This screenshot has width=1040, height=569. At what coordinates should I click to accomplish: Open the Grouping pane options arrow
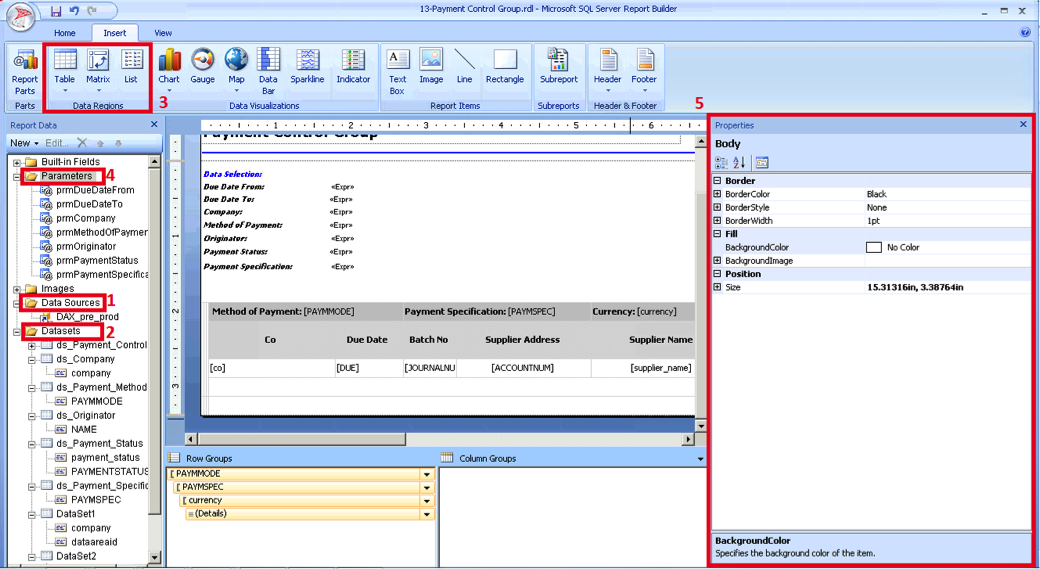[700, 459]
